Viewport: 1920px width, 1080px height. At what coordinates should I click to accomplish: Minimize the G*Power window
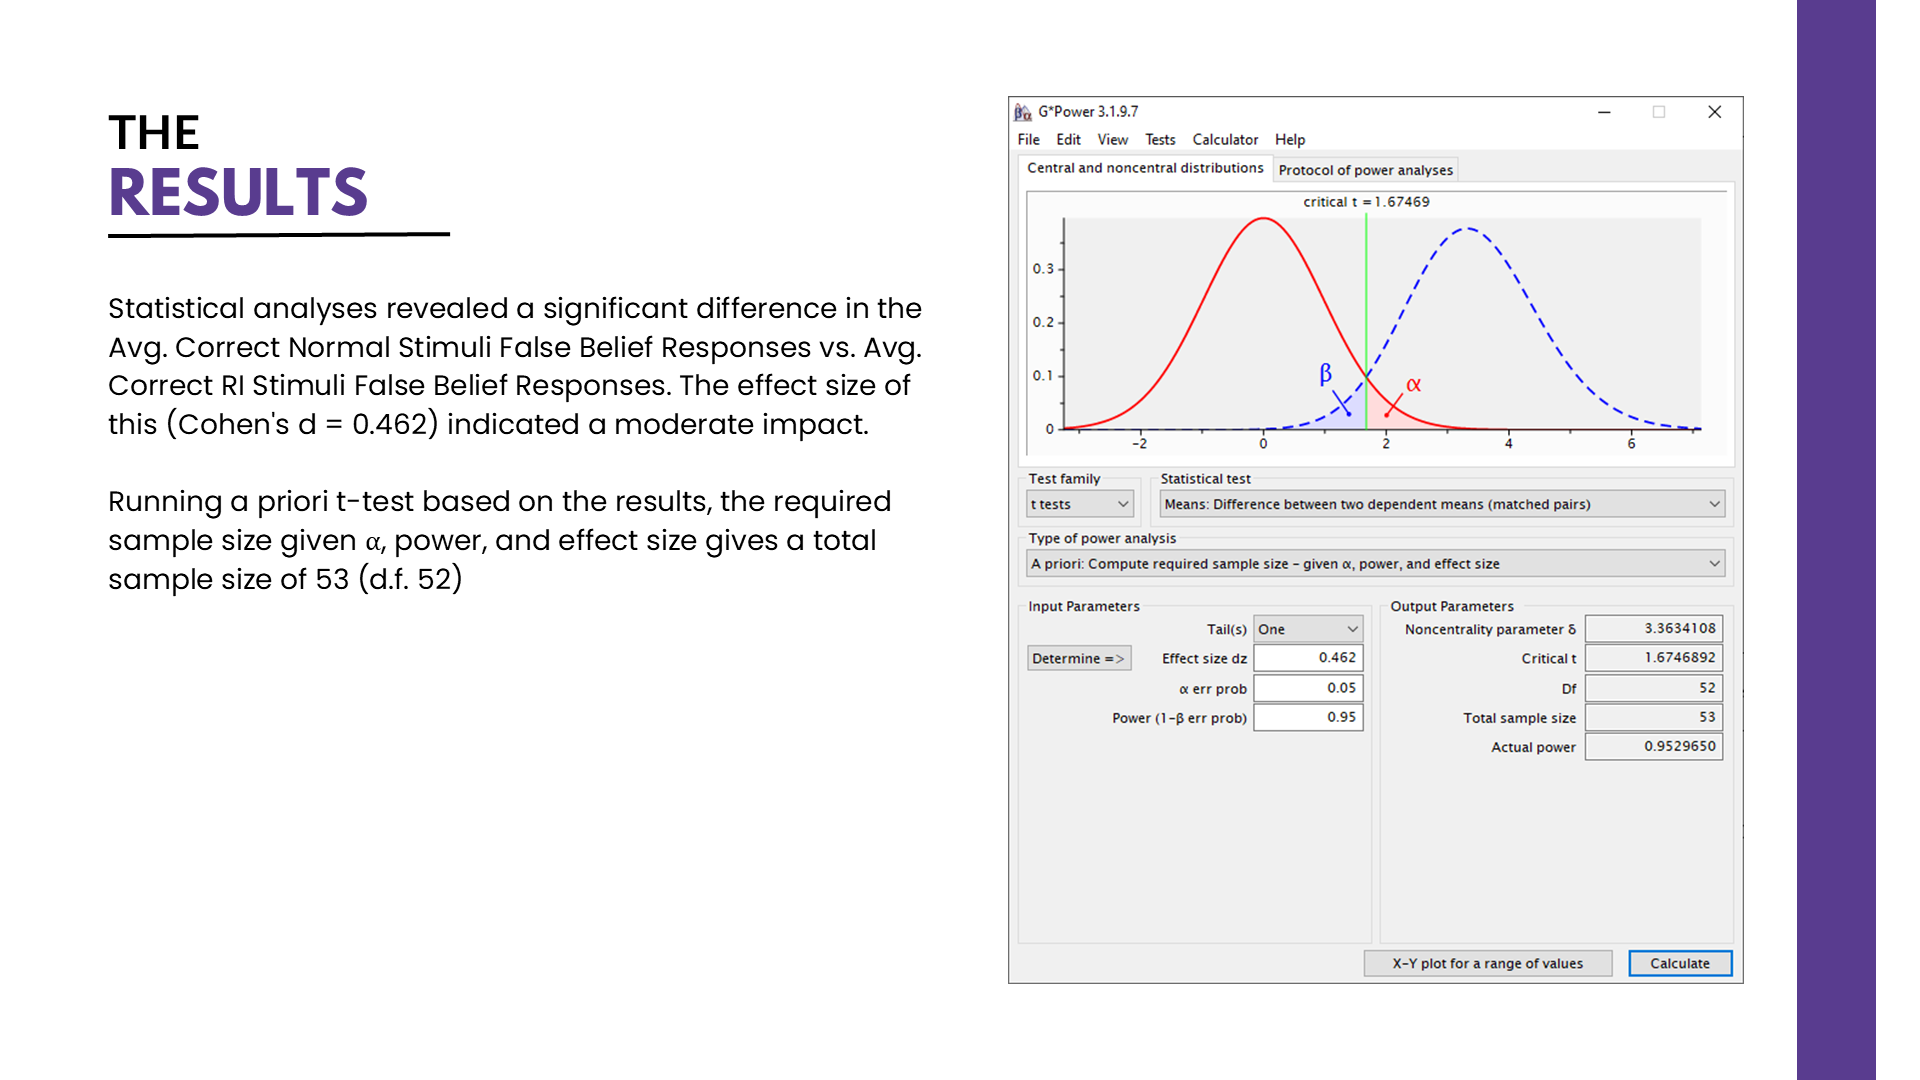point(1604,112)
